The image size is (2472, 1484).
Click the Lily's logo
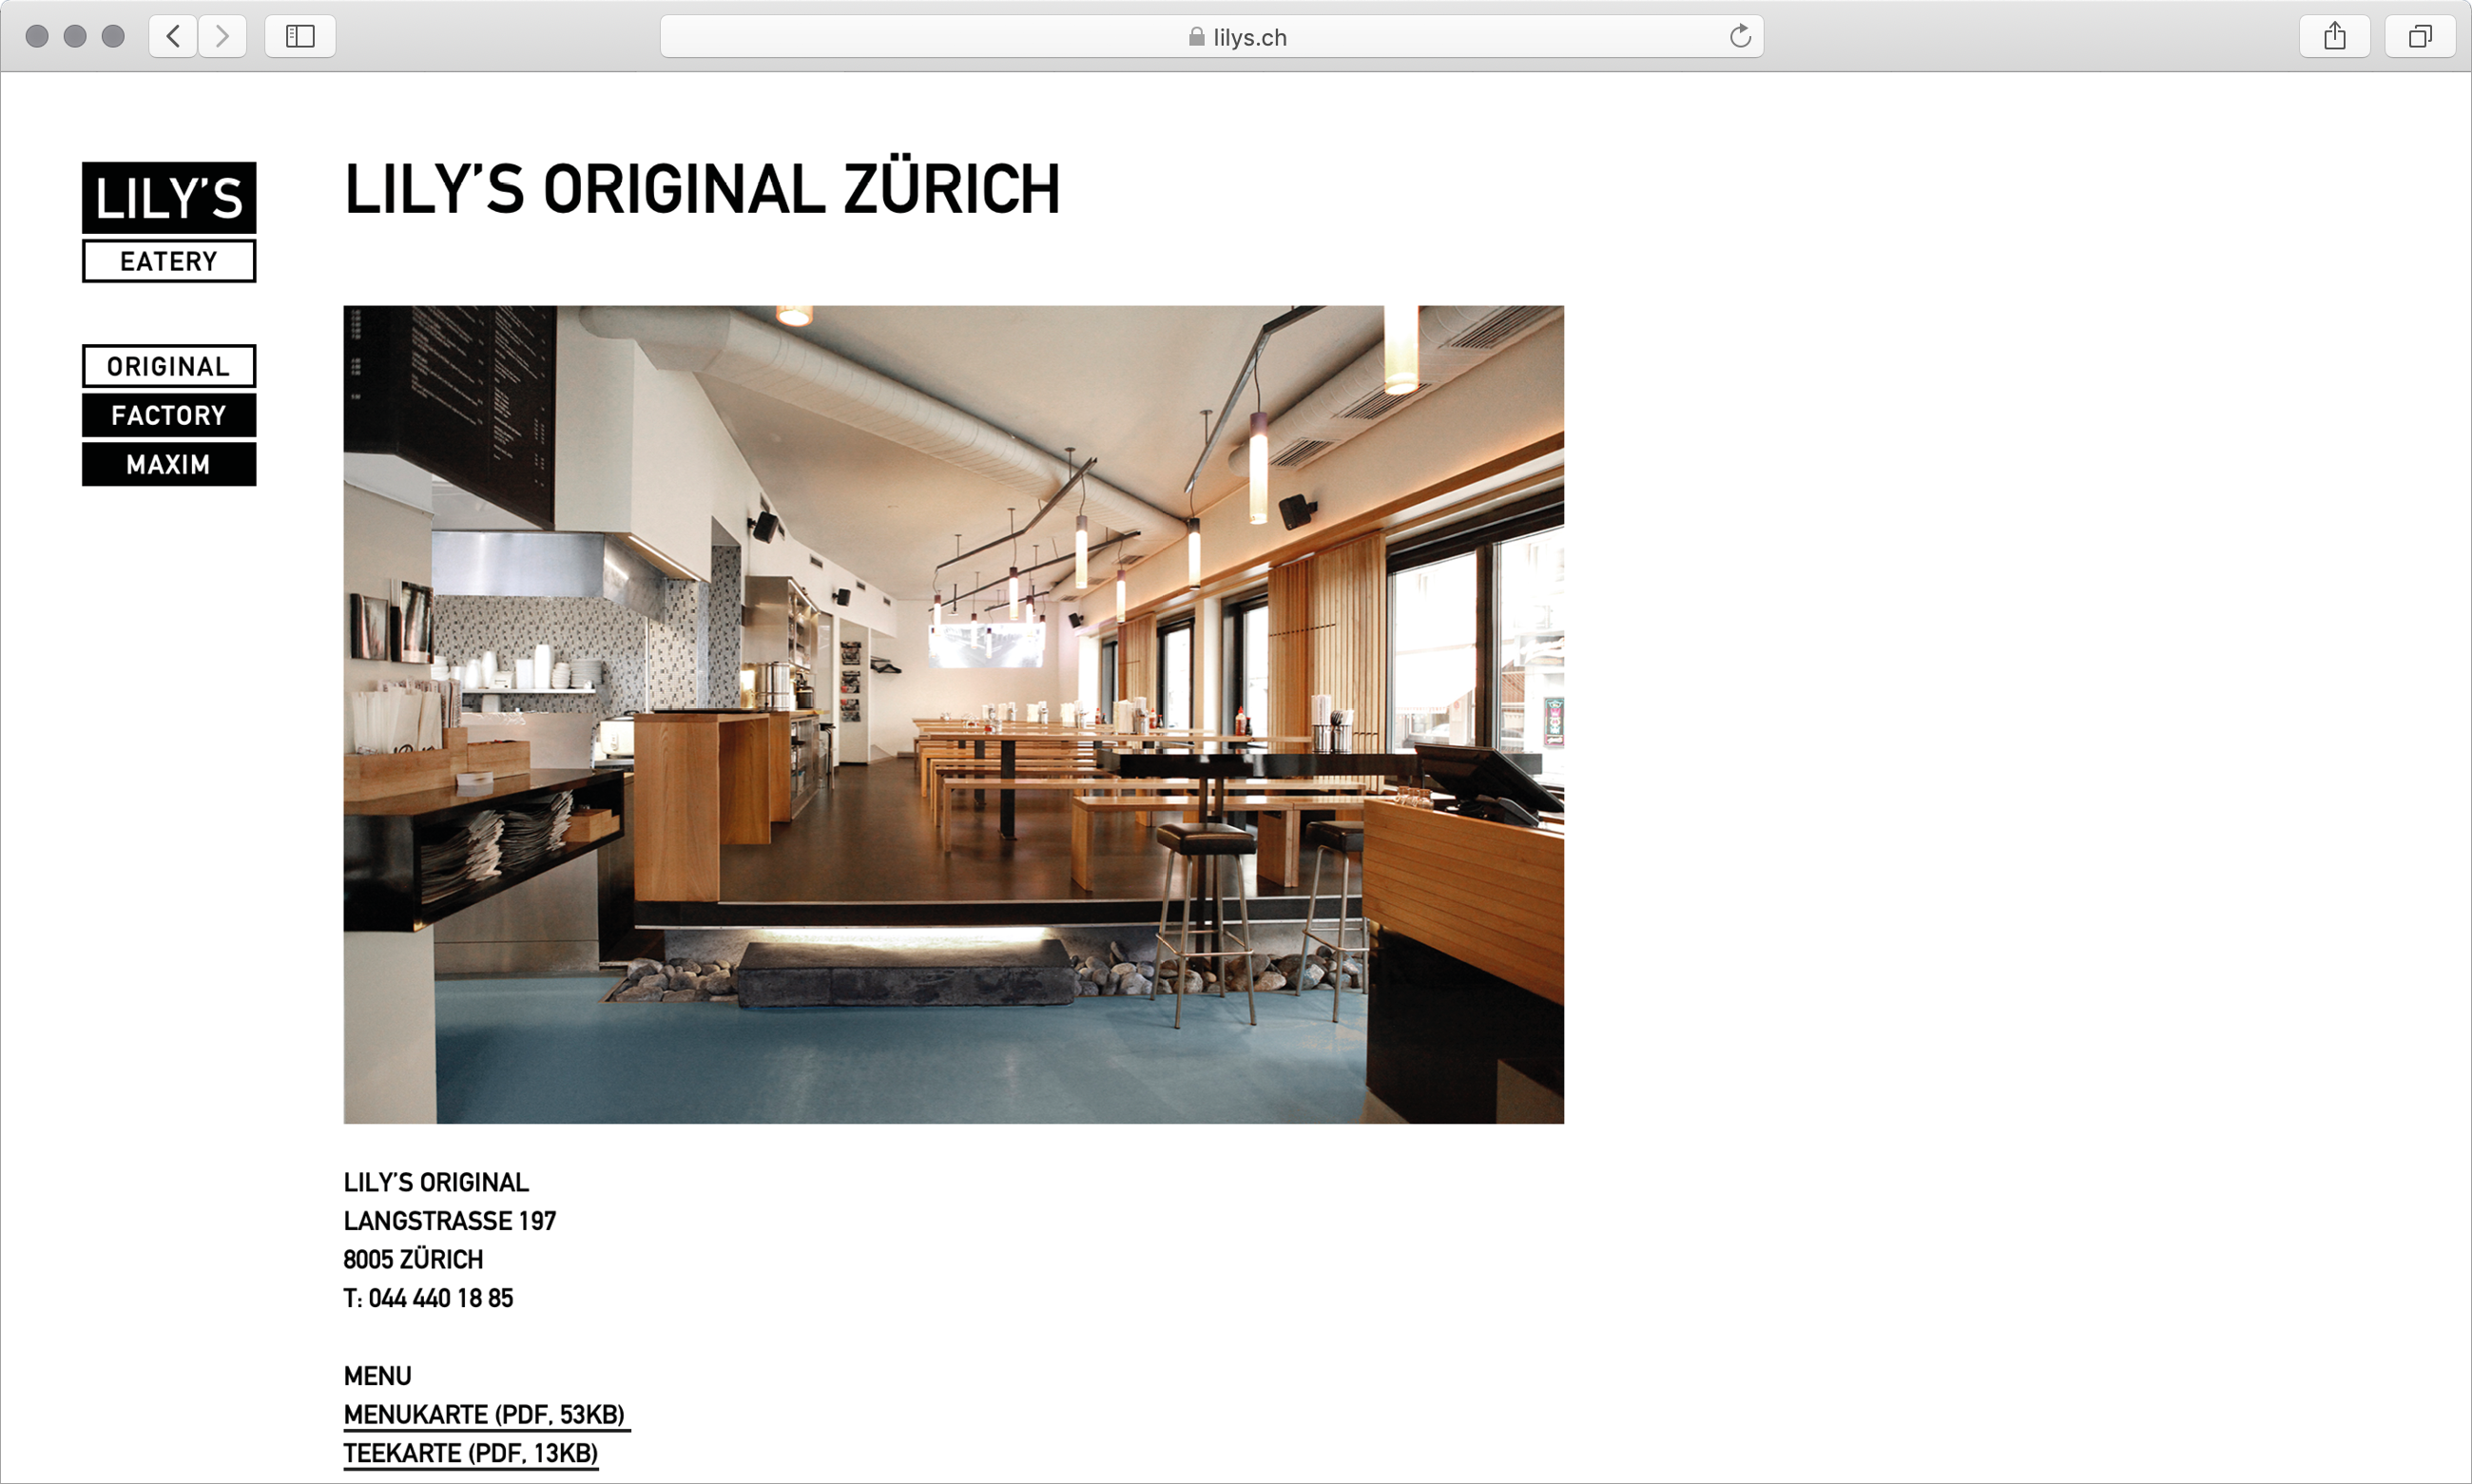pos(169,198)
